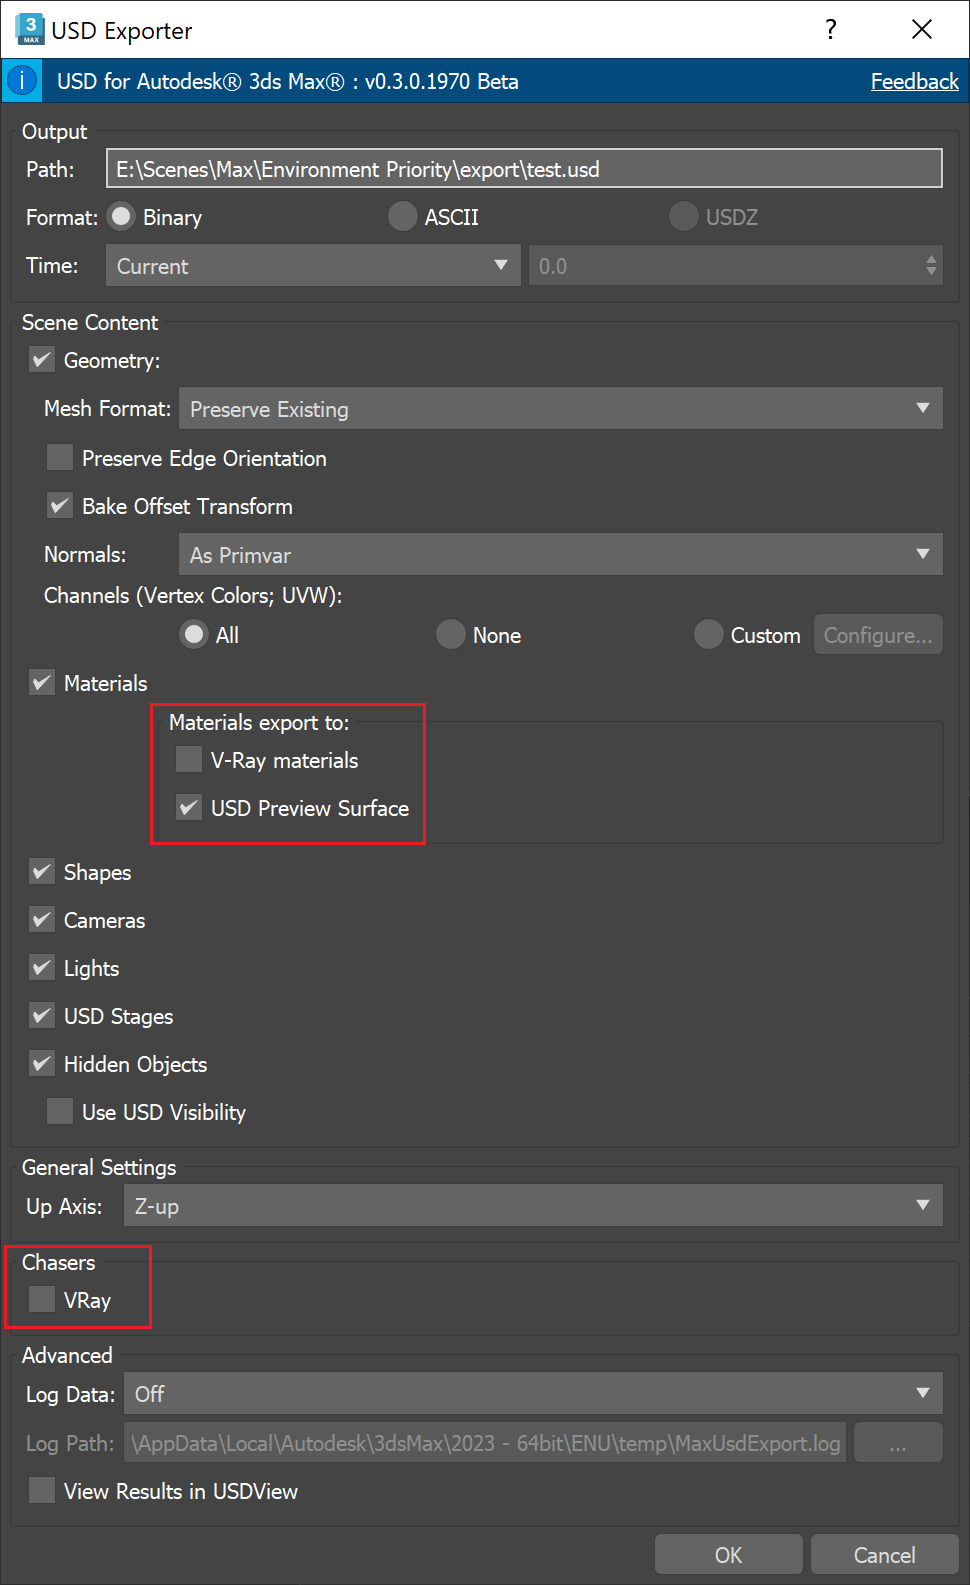The height and width of the screenshot is (1585, 970).
Task: Expand the Log Data dropdown
Action: point(533,1394)
